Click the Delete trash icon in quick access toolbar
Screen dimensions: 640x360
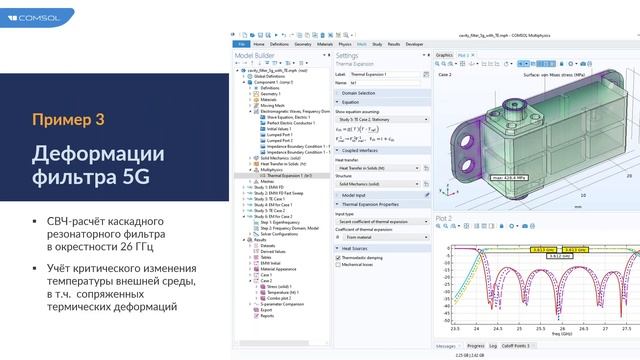[322, 36]
